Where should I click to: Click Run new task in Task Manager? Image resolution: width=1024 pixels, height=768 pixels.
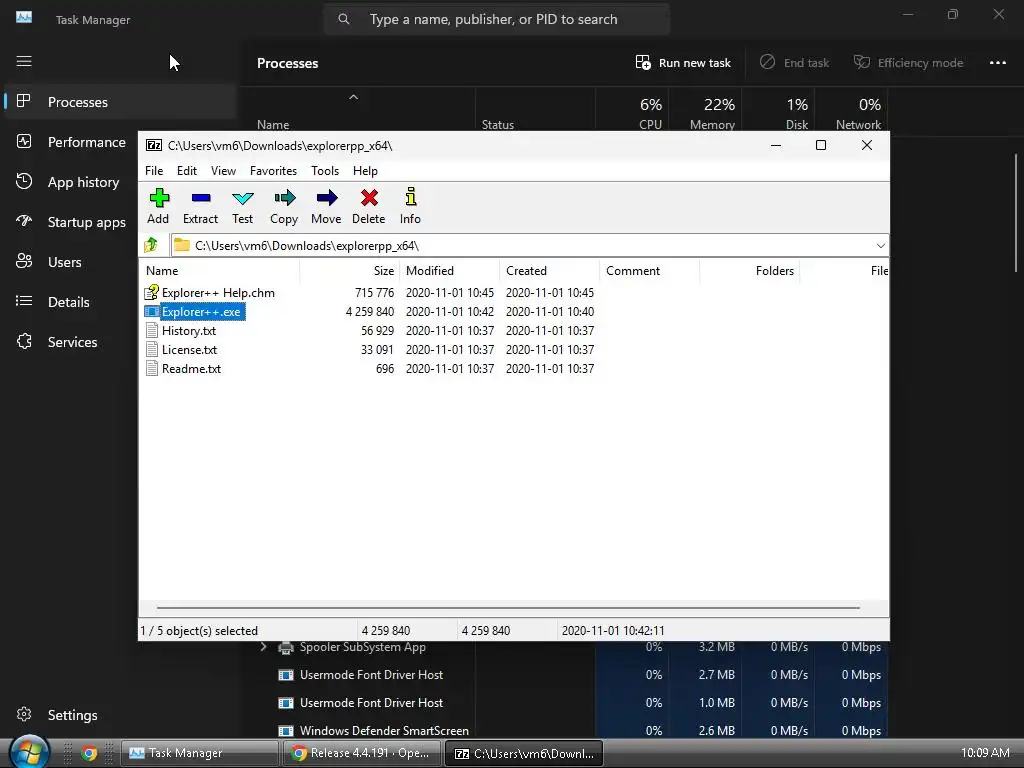(x=683, y=63)
